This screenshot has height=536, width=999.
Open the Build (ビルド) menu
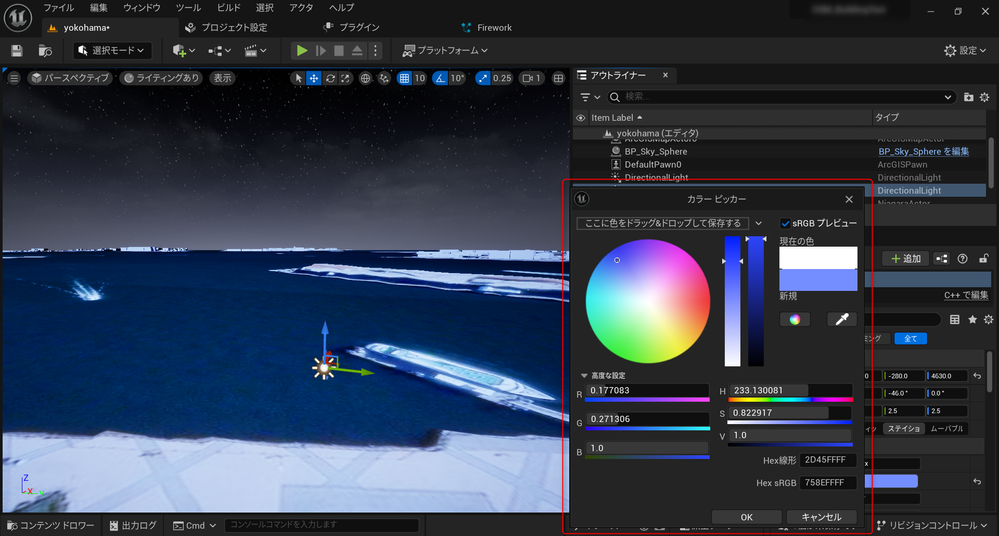point(229,8)
